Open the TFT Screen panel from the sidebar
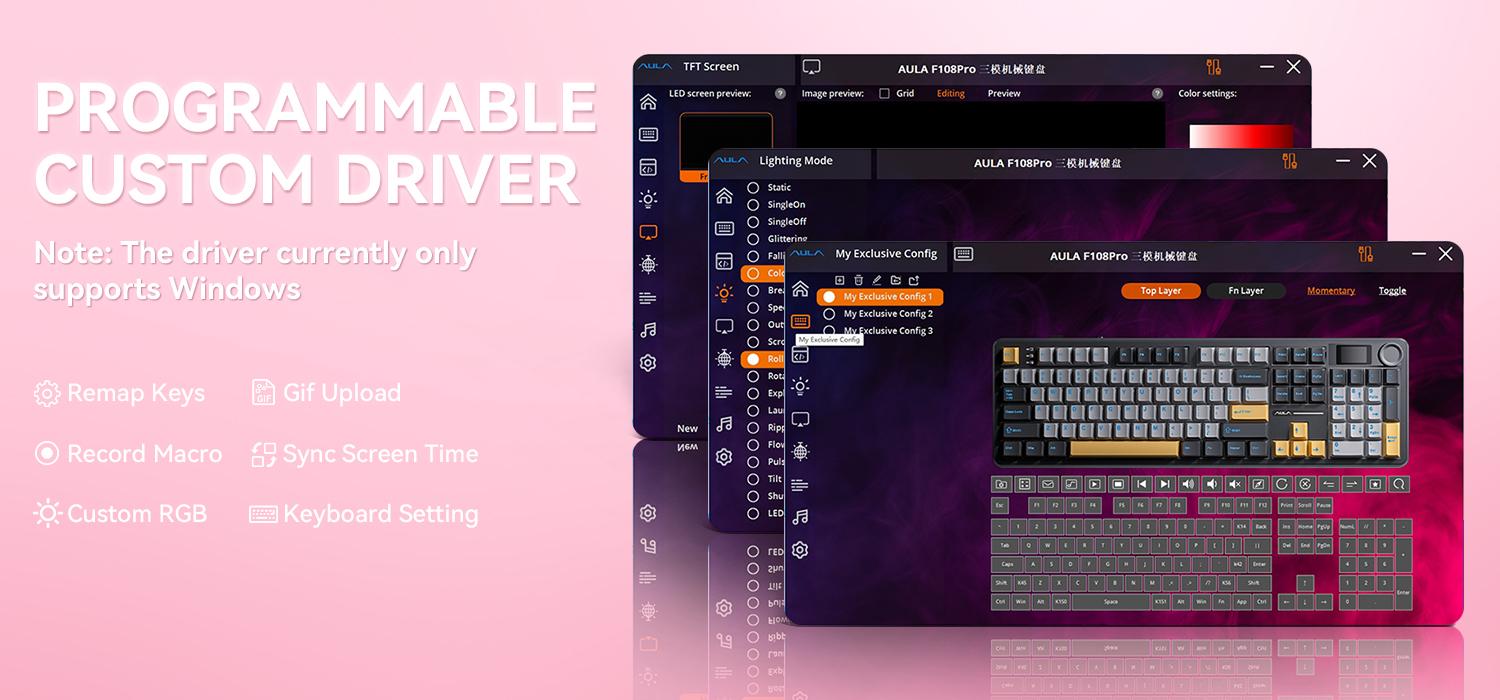The image size is (1500, 700). point(800,418)
